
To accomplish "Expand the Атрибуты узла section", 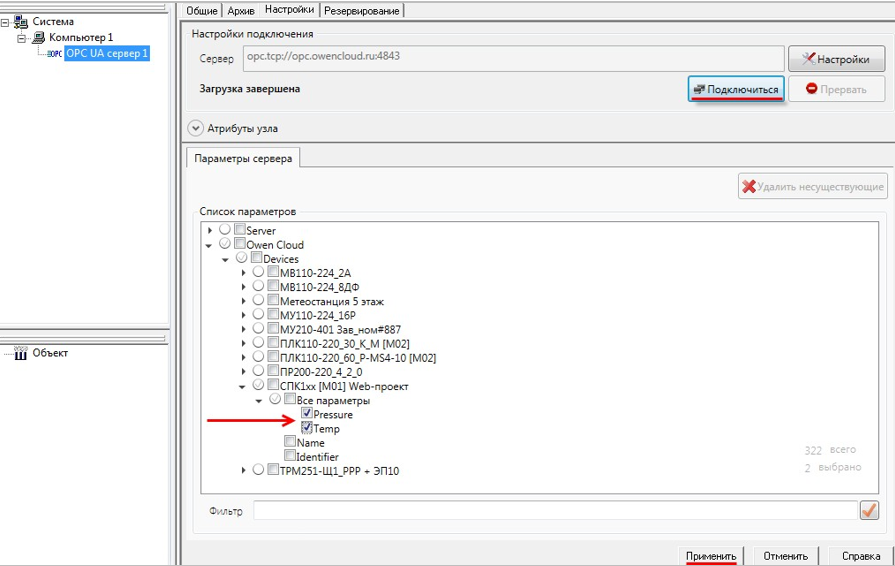I will pos(195,128).
